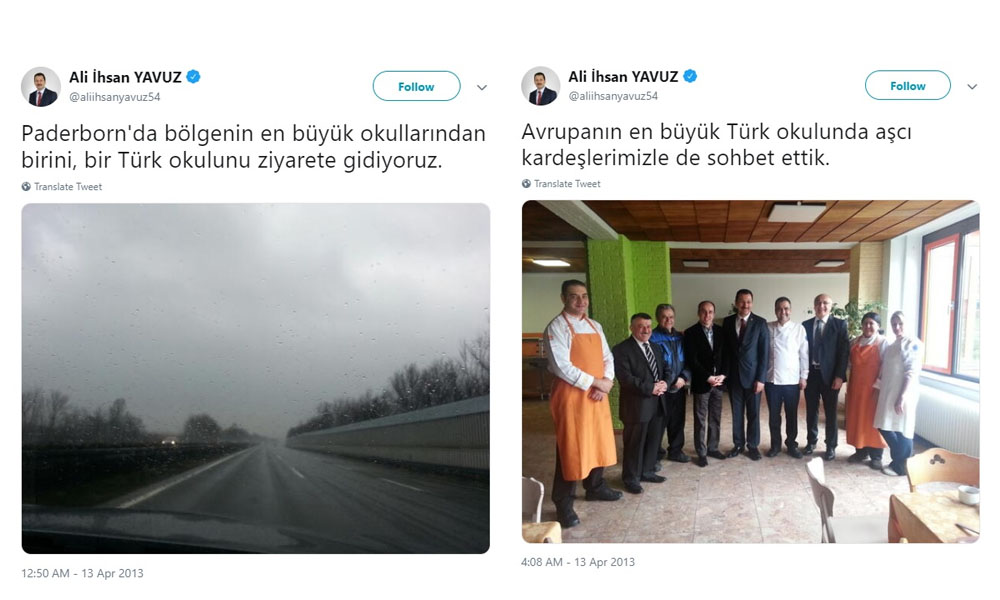Translate the Avrupanın tweet
1000x600 pixels.
567,184
